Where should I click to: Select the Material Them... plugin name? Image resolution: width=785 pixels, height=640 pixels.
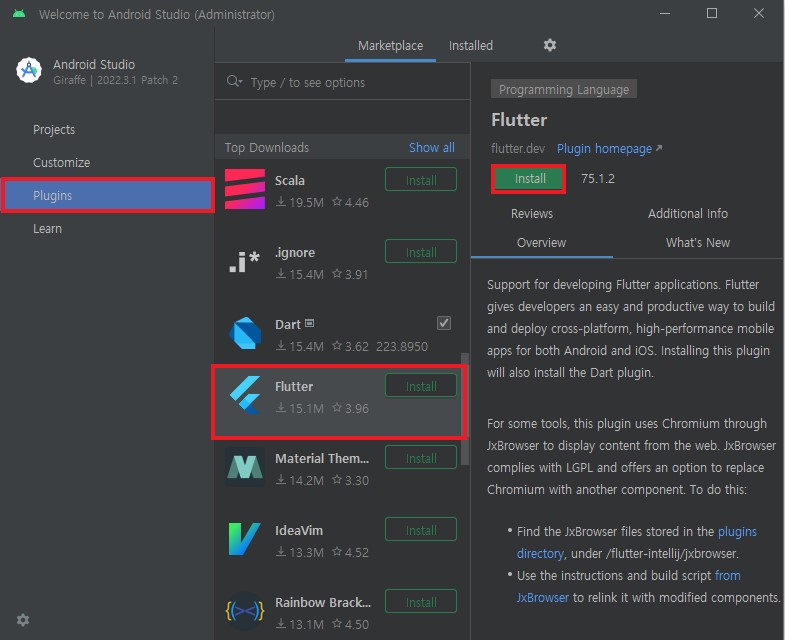[x=321, y=458]
